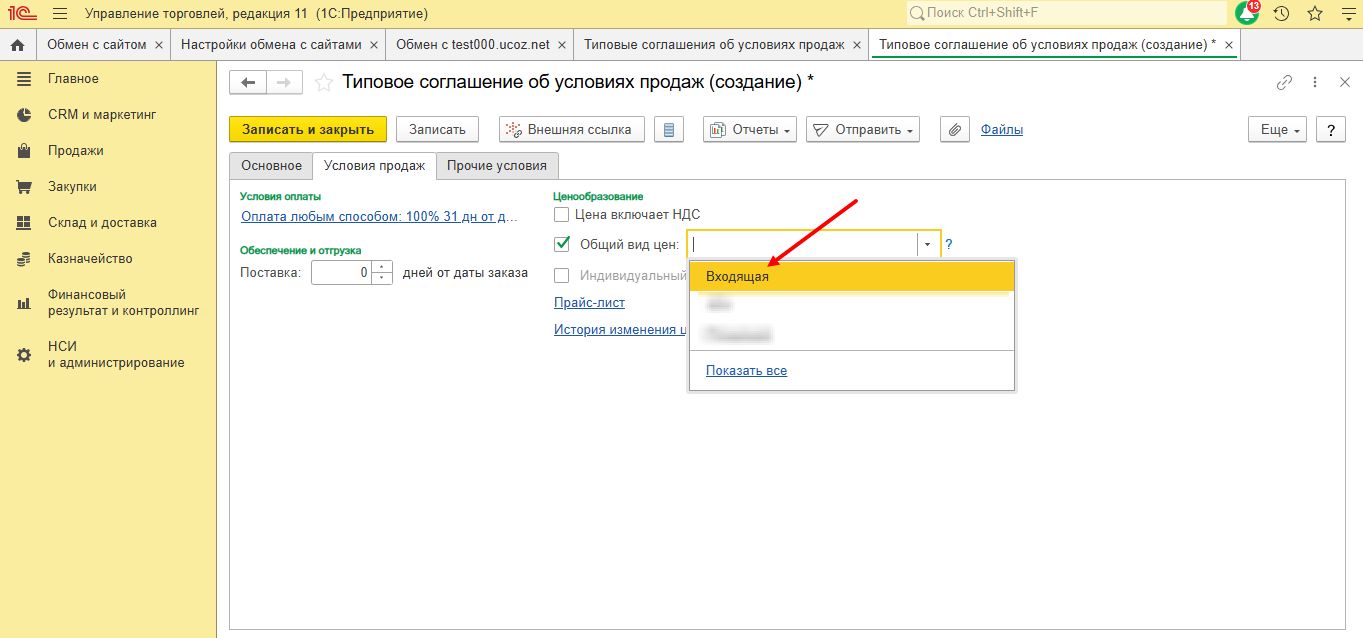Screen dimensions: 1363x638
Task: Switch to the 'Прочие условия' tab
Action: coord(497,166)
